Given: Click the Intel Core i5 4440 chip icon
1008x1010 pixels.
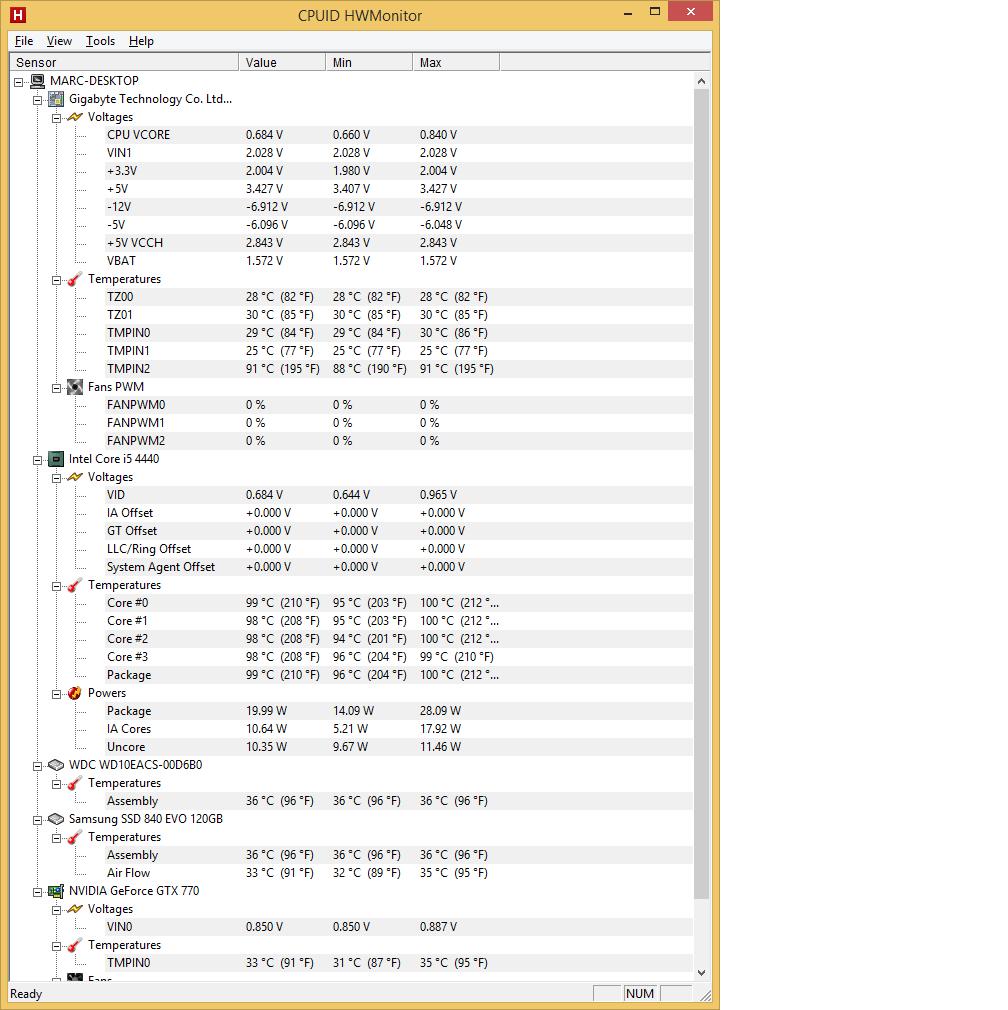Looking at the screenshot, I should [x=57, y=459].
